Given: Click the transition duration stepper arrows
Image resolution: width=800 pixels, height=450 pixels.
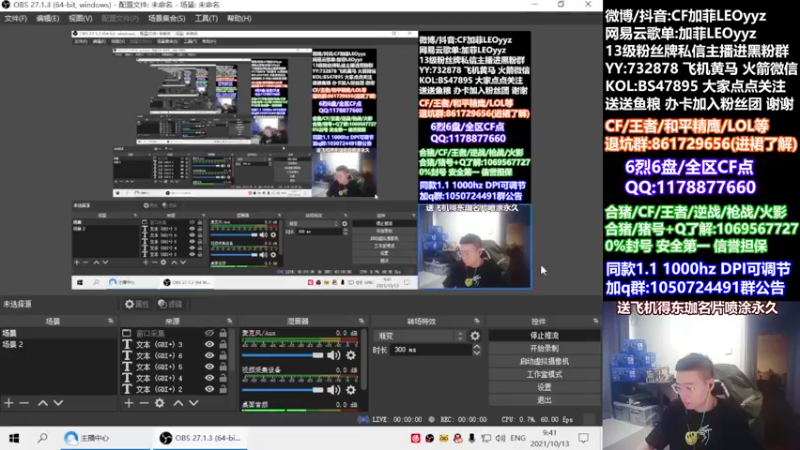Looking at the screenshot, I should (477, 350).
